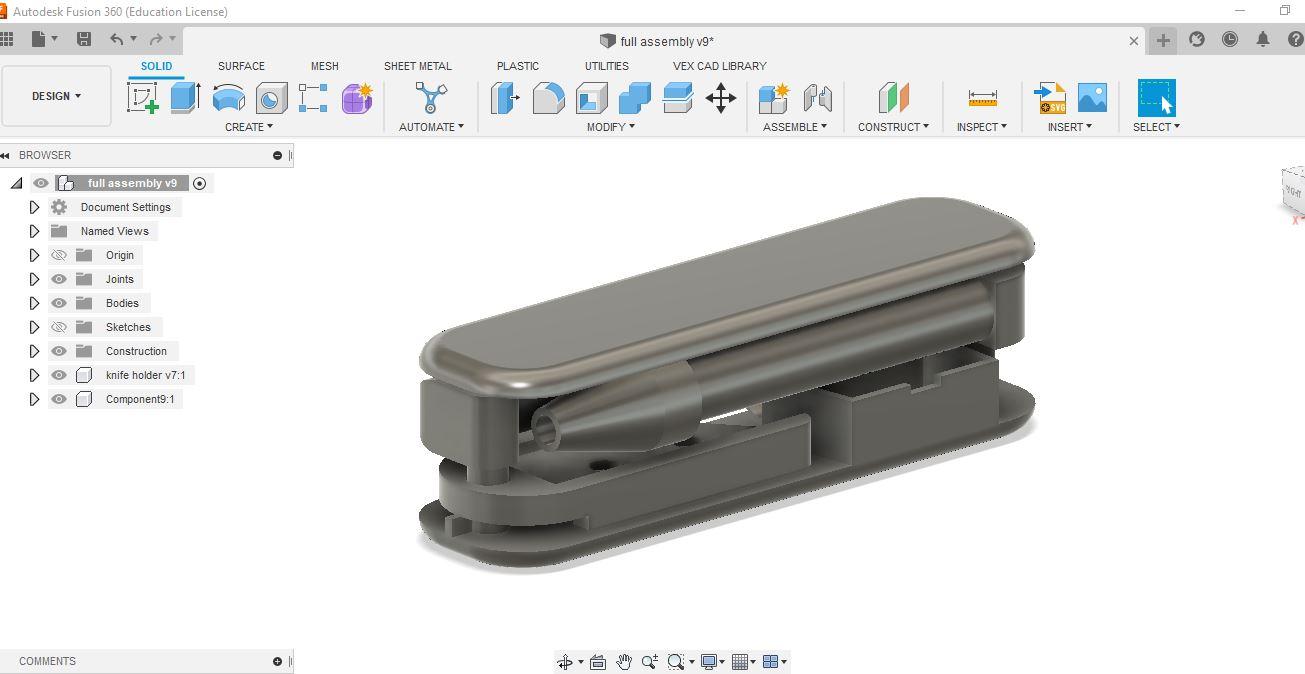Collapse the full assembly v9 root node
The height and width of the screenshot is (674, 1305).
[x=16, y=183]
